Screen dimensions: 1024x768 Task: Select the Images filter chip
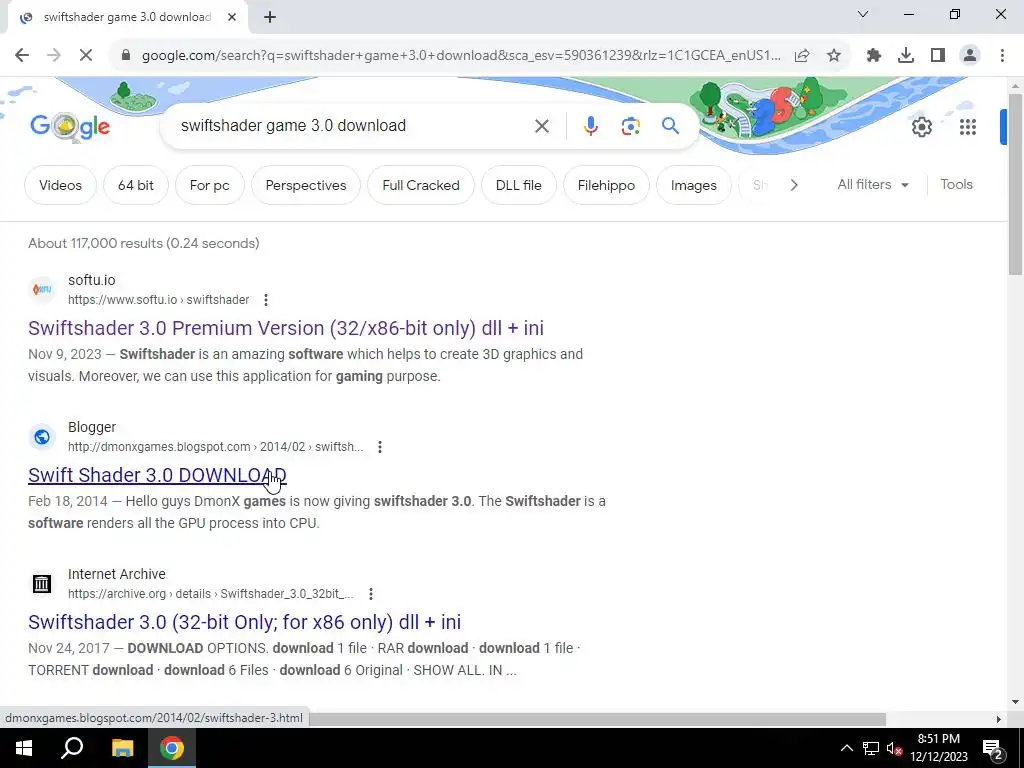pos(694,185)
